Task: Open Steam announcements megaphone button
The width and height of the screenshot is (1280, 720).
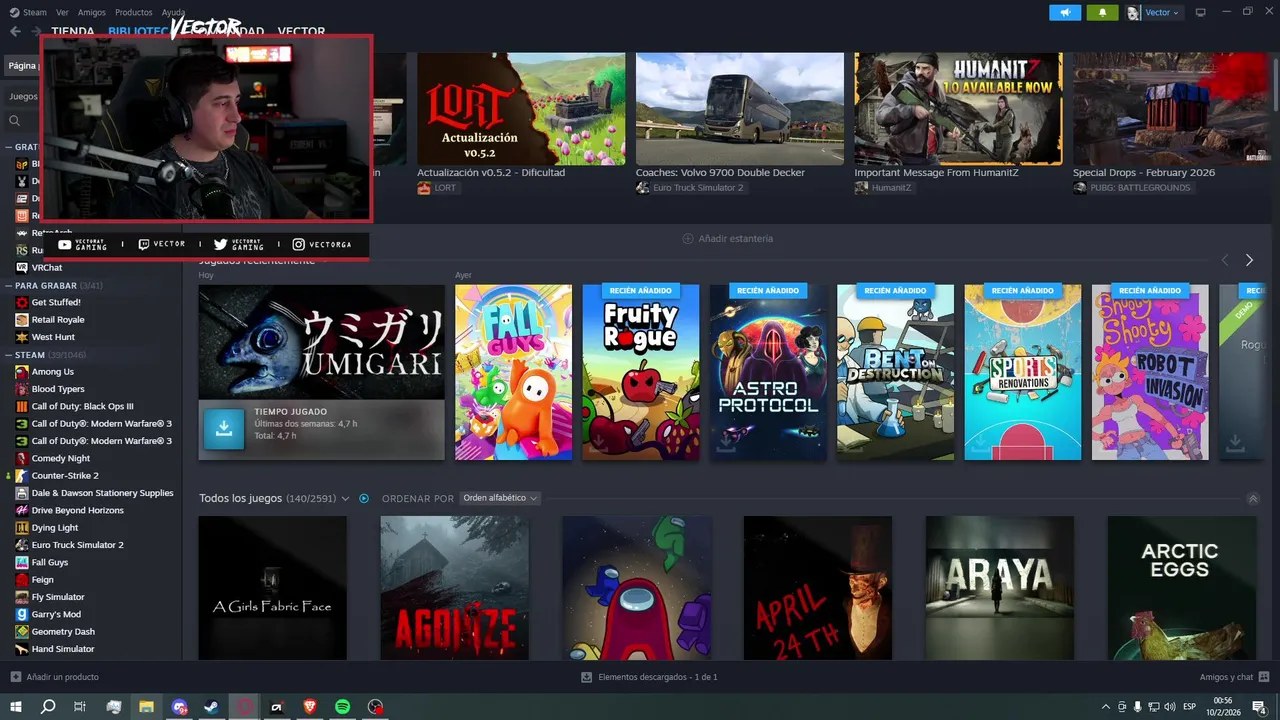Action: pos(1065,12)
